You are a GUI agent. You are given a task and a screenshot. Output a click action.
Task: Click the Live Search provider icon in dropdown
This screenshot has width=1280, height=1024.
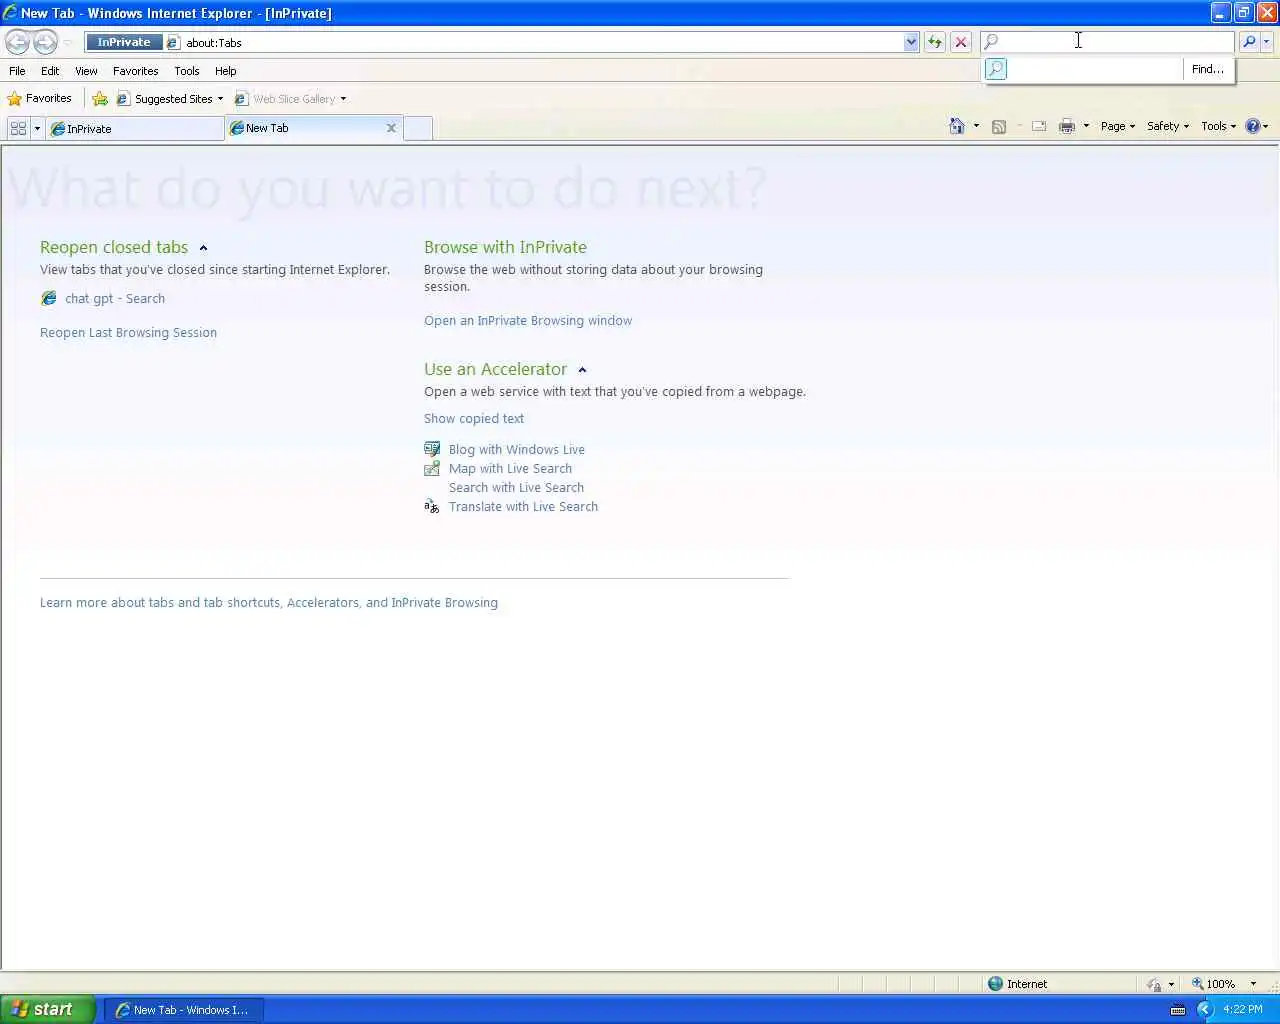[996, 69]
